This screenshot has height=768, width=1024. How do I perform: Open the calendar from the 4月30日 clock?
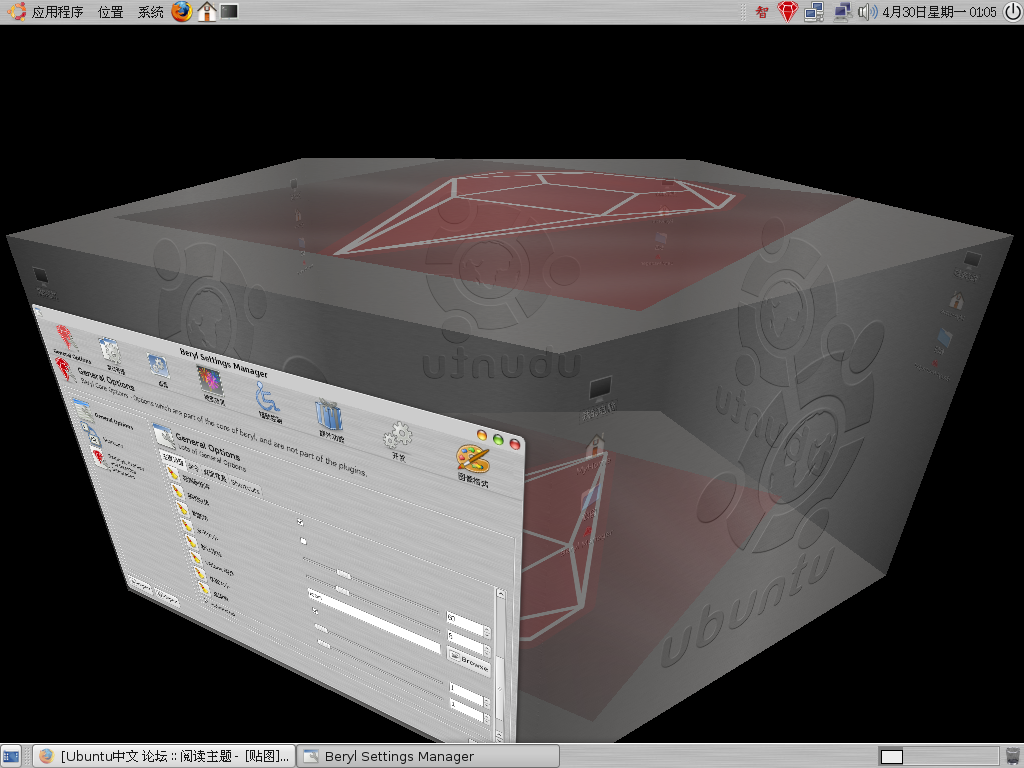point(939,12)
